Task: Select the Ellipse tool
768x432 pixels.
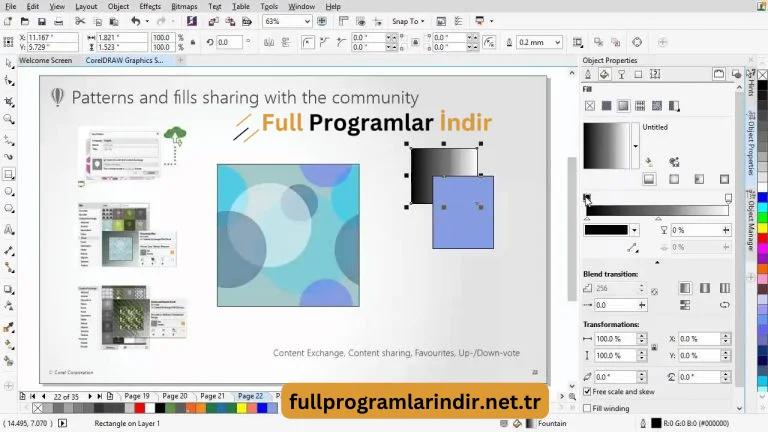Action: click(x=9, y=192)
